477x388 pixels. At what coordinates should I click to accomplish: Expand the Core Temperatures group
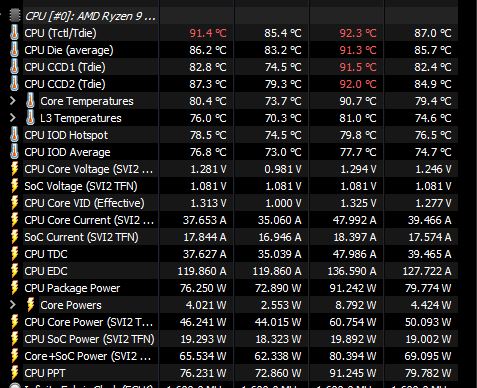(x=13, y=101)
